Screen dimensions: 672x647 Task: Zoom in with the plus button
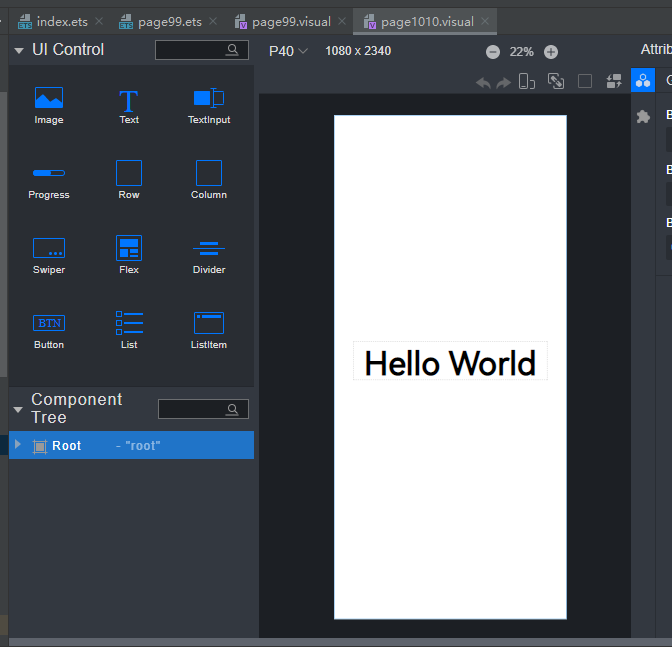(x=551, y=52)
